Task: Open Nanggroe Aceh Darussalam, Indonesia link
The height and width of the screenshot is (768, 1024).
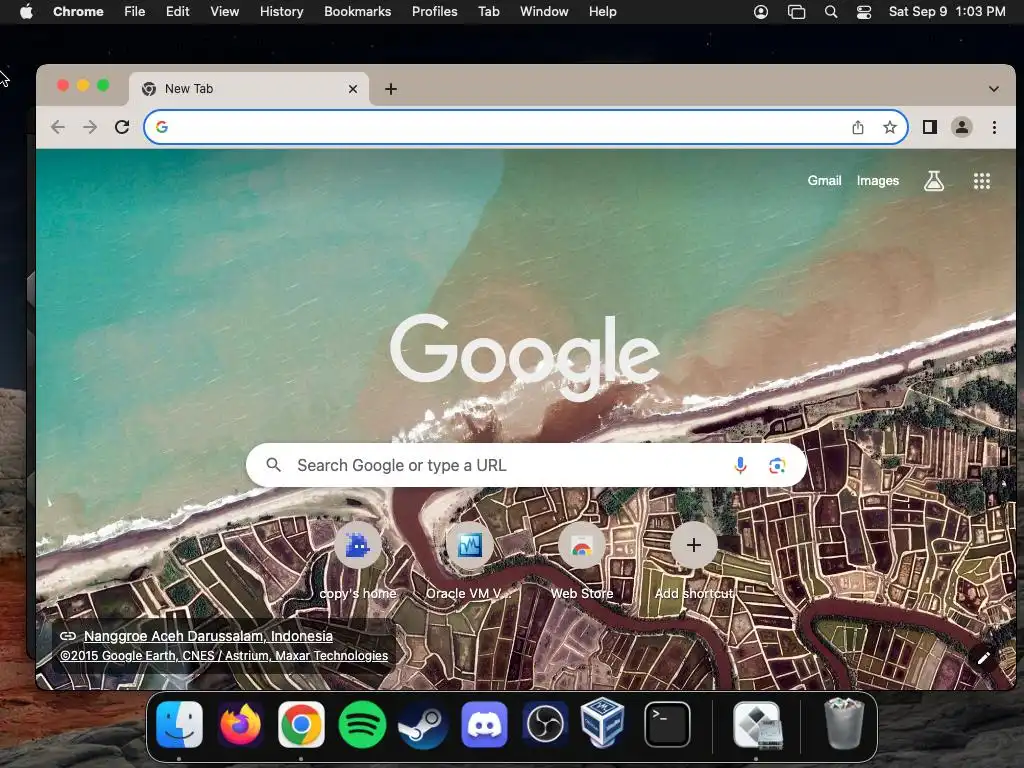Action: [x=208, y=635]
